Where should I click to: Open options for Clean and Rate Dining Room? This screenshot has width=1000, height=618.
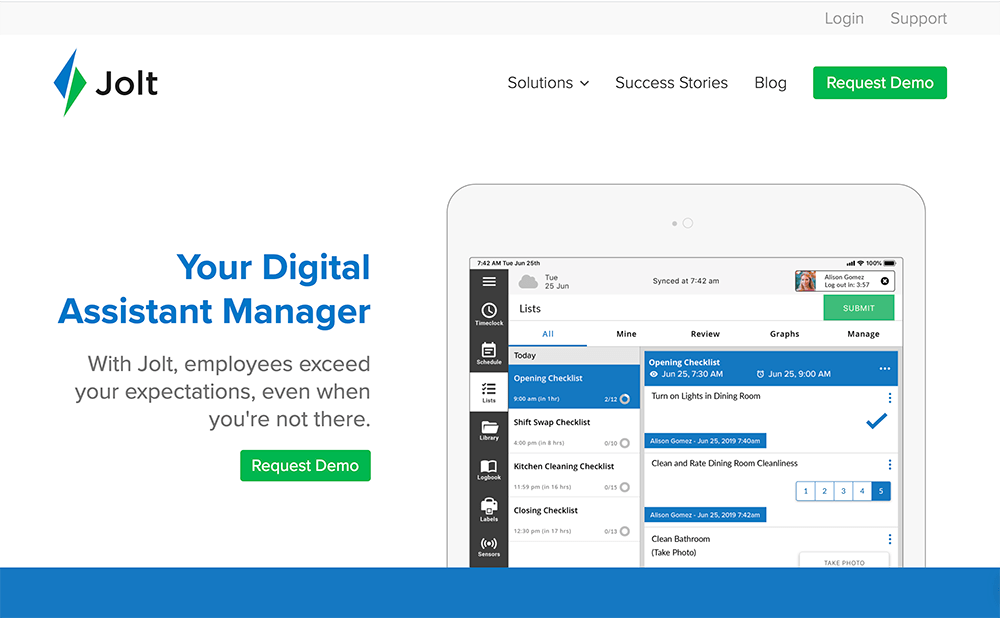point(890,464)
